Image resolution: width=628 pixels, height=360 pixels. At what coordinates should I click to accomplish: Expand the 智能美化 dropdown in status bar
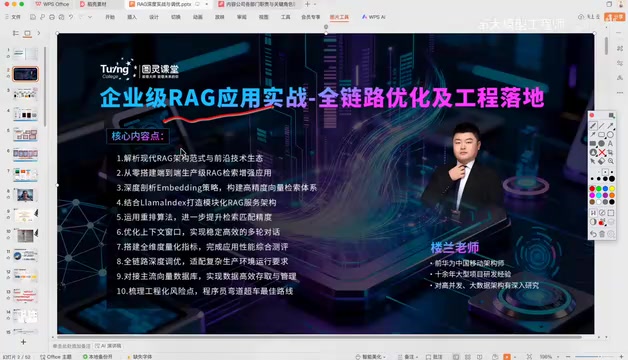[x=384, y=357]
